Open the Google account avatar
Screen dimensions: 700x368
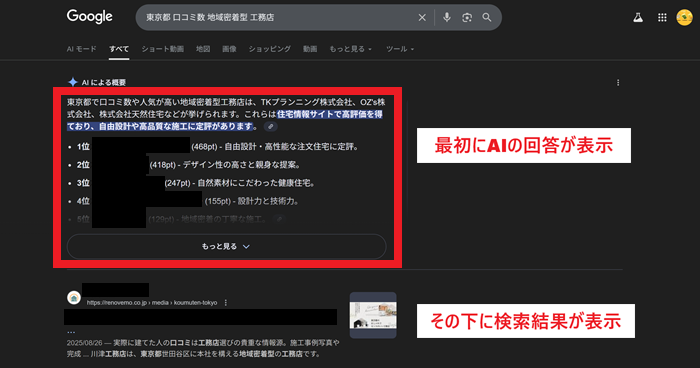coord(684,17)
